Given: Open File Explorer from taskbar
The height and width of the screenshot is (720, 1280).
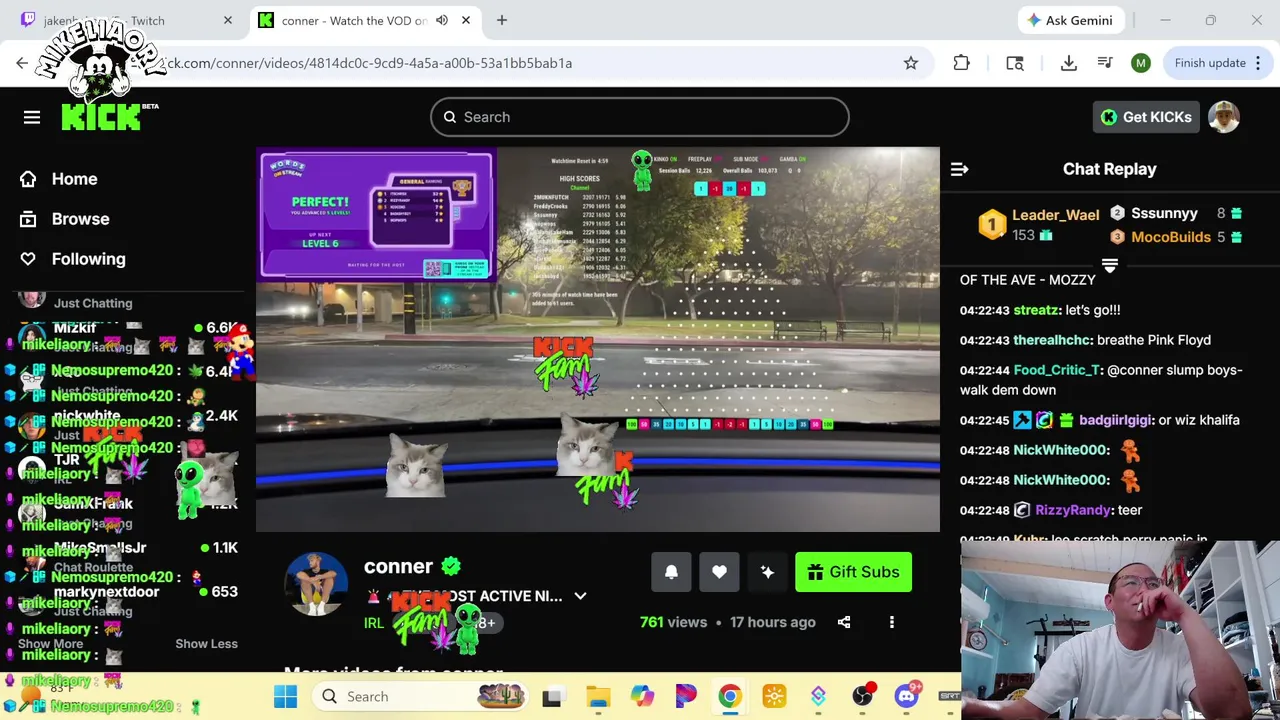Looking at the screenshot, I should pos(598,696).
